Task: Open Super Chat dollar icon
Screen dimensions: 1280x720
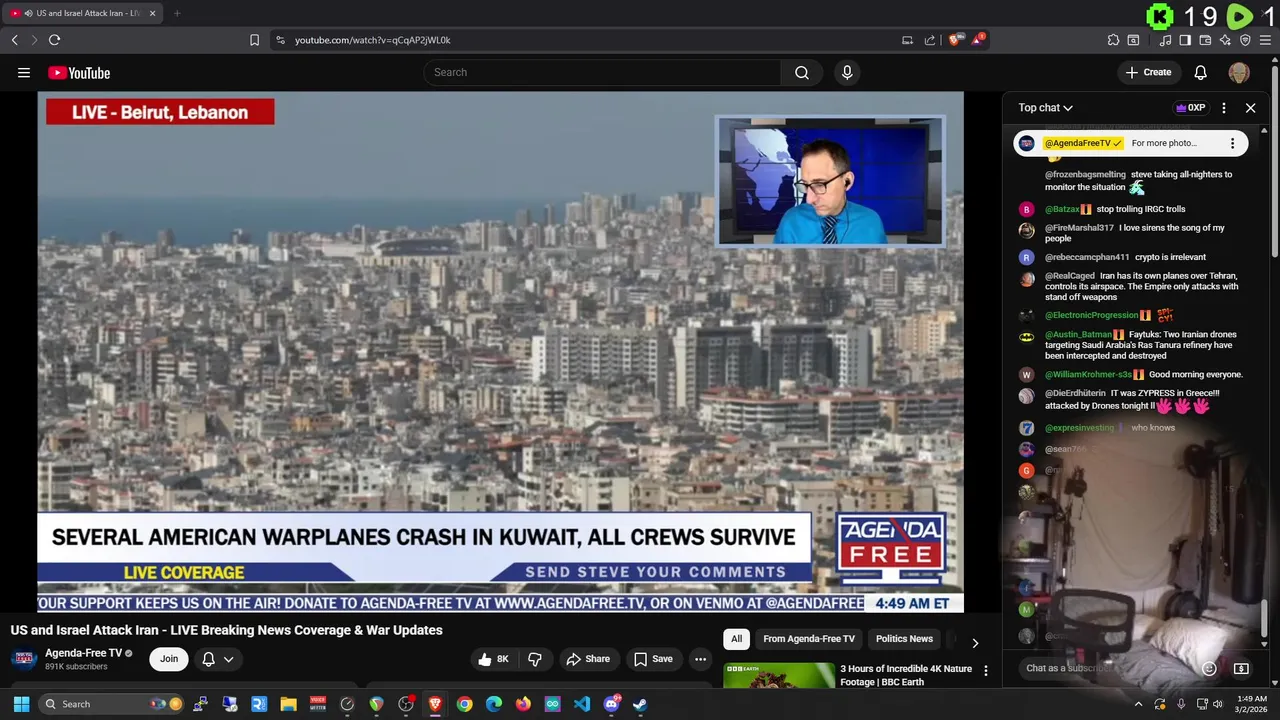Action: pyautogui.click(x=1241, y=668)
